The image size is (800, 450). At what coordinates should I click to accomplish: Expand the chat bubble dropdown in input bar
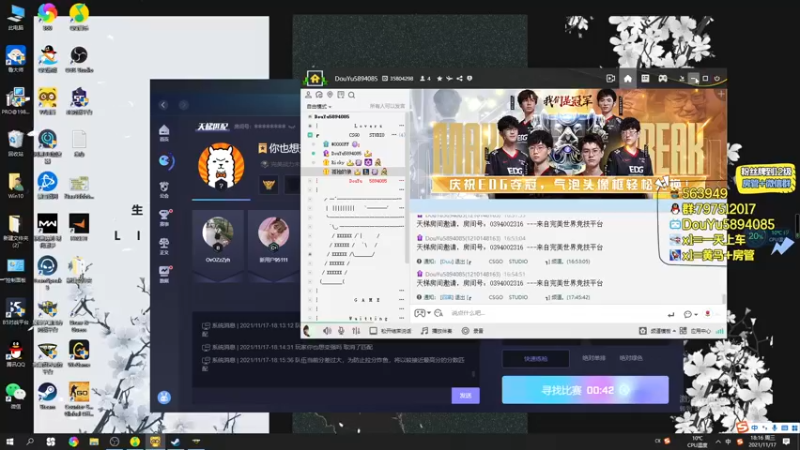[x=696, y=314]
